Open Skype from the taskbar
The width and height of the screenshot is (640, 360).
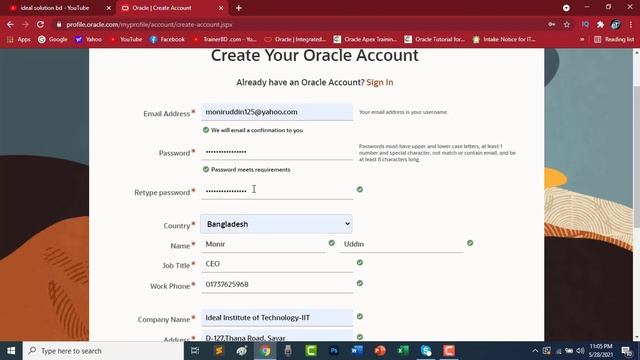[426, 351]
